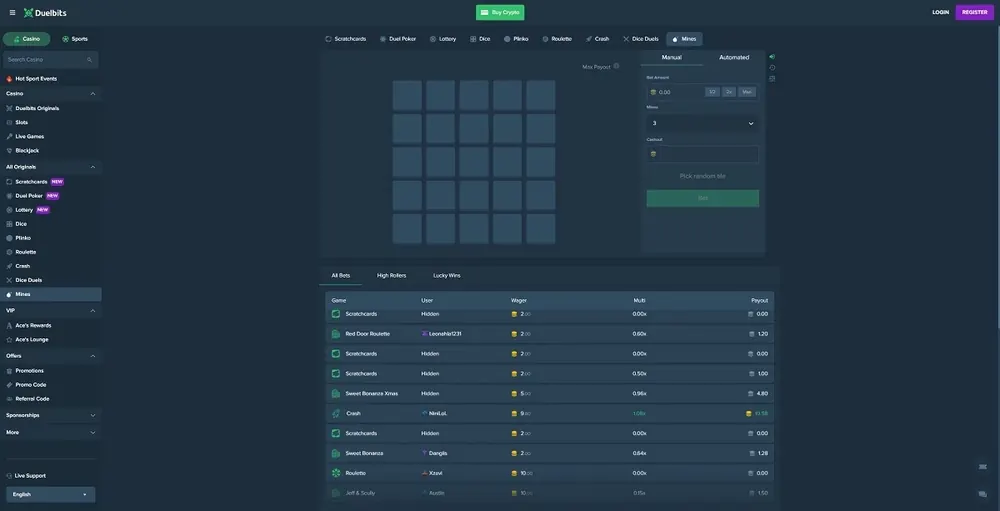Open Plinko in the sidebar list
The image size is (1000, 511).
coord(23,238)
